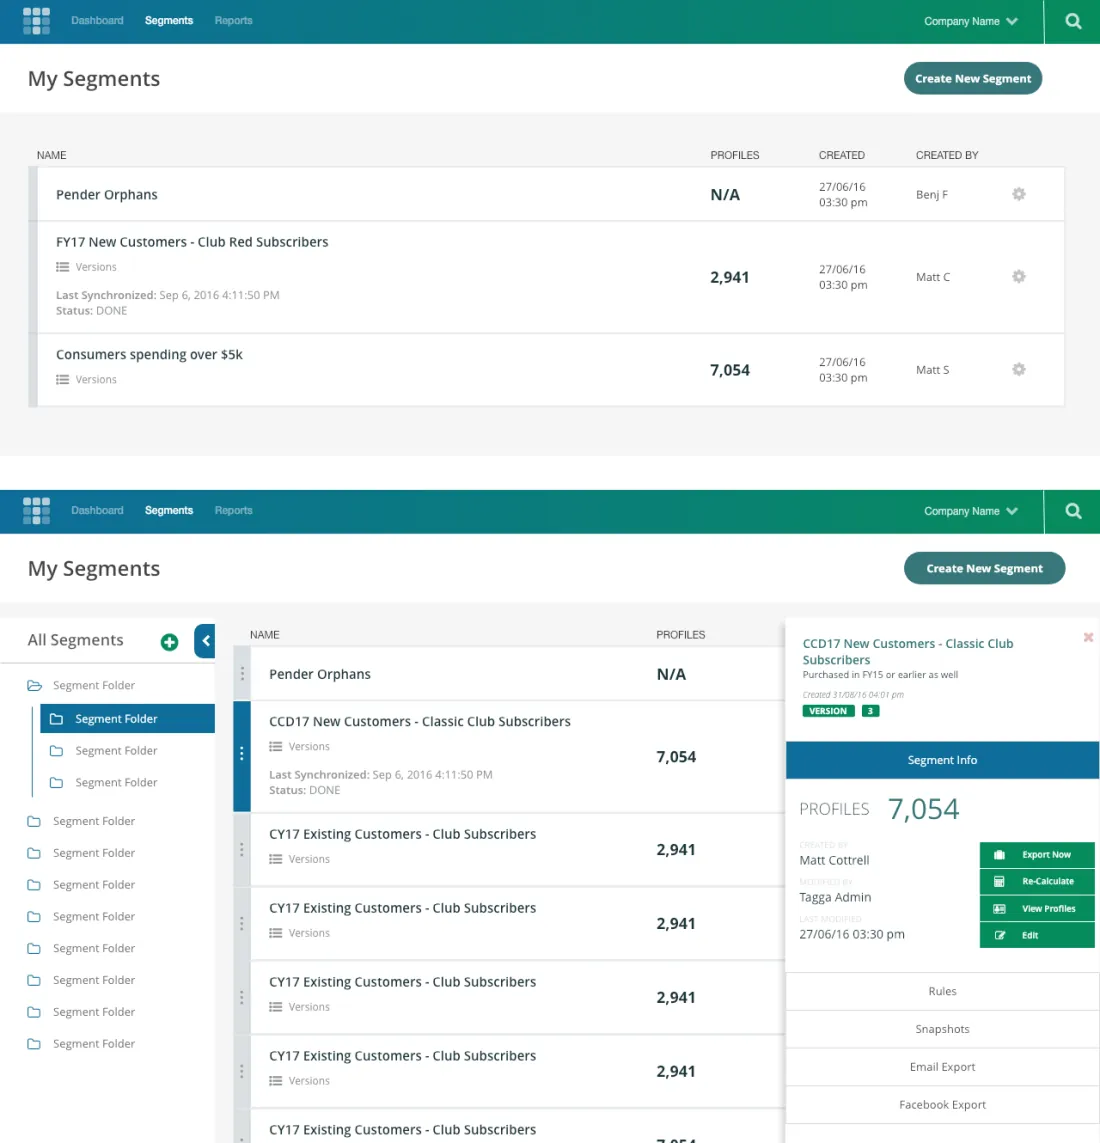Click the app grid icon in lower navigation bar

(x=36, y=511)
